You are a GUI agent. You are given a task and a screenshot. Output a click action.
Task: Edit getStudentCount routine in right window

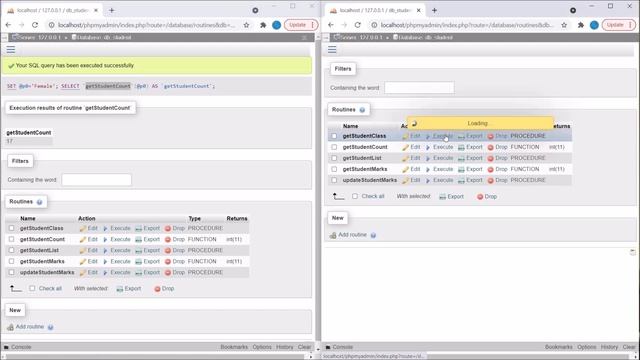411,147
